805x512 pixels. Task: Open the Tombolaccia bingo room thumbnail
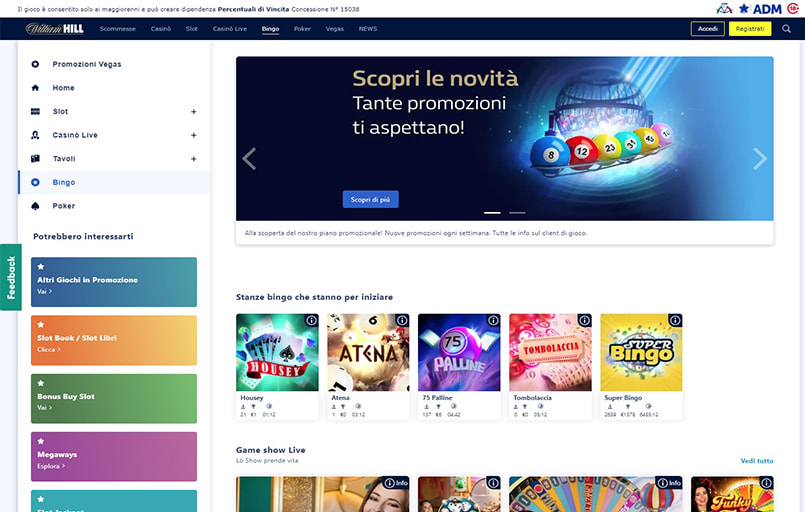[550, 352]
